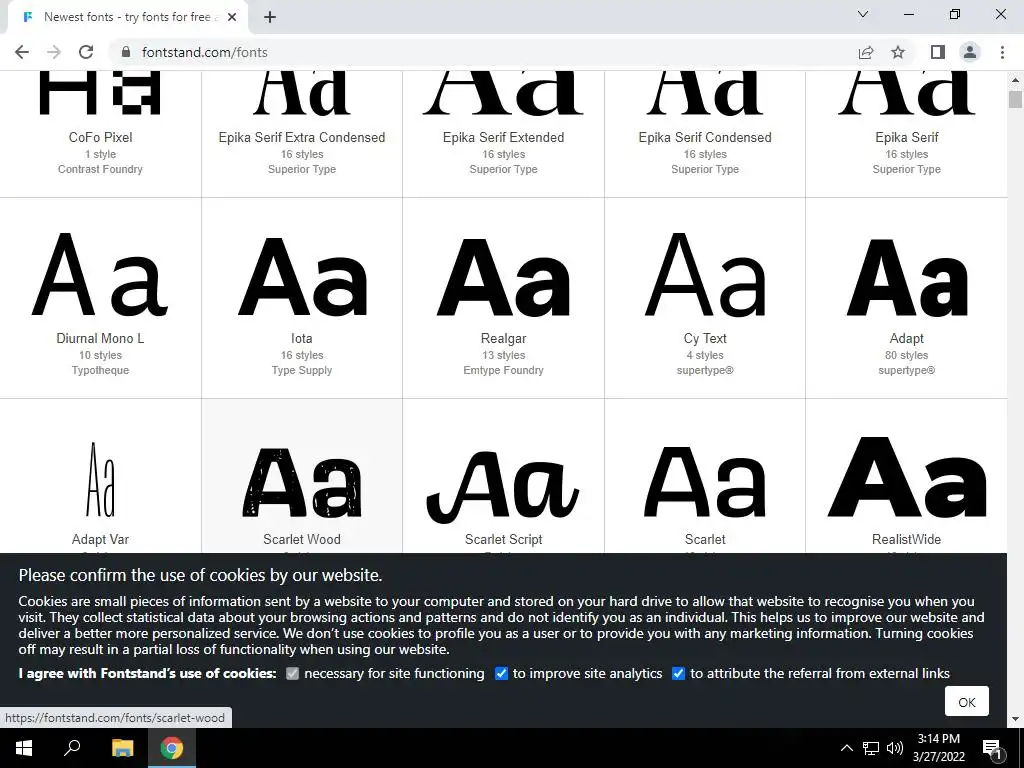Open the browser side panel

[x=938, y=52]
